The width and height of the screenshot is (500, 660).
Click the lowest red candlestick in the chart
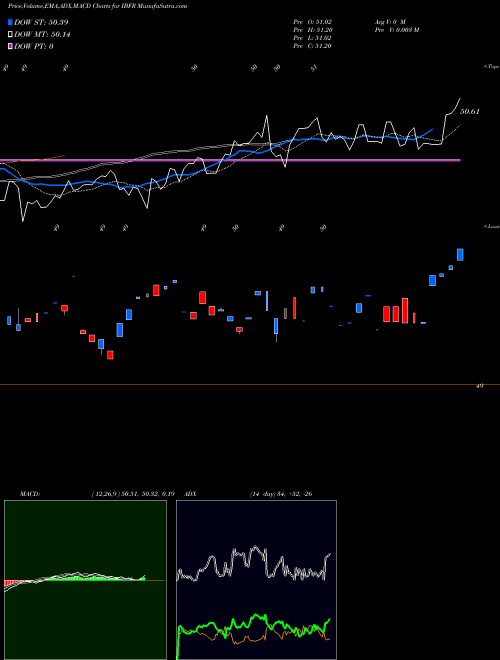[x=110, y=354]
